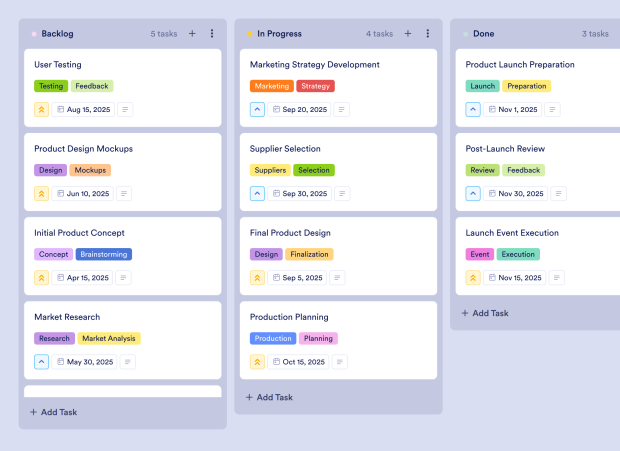Click priority icon on Supplier Selection card
This screenshot has height=451, width=620.
(258, 193)
